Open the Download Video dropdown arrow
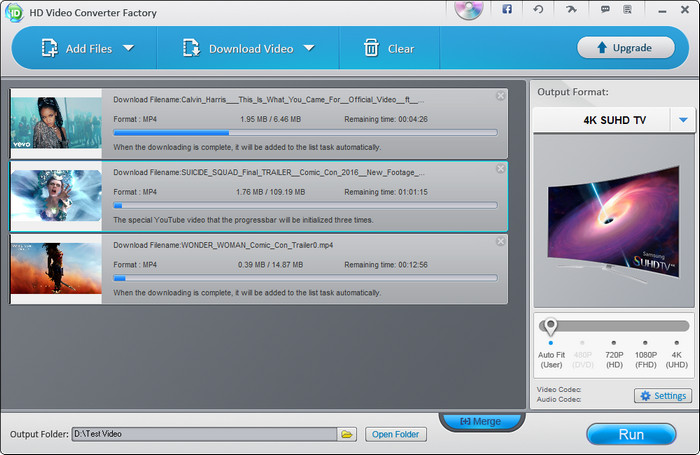 coord(309,48)
